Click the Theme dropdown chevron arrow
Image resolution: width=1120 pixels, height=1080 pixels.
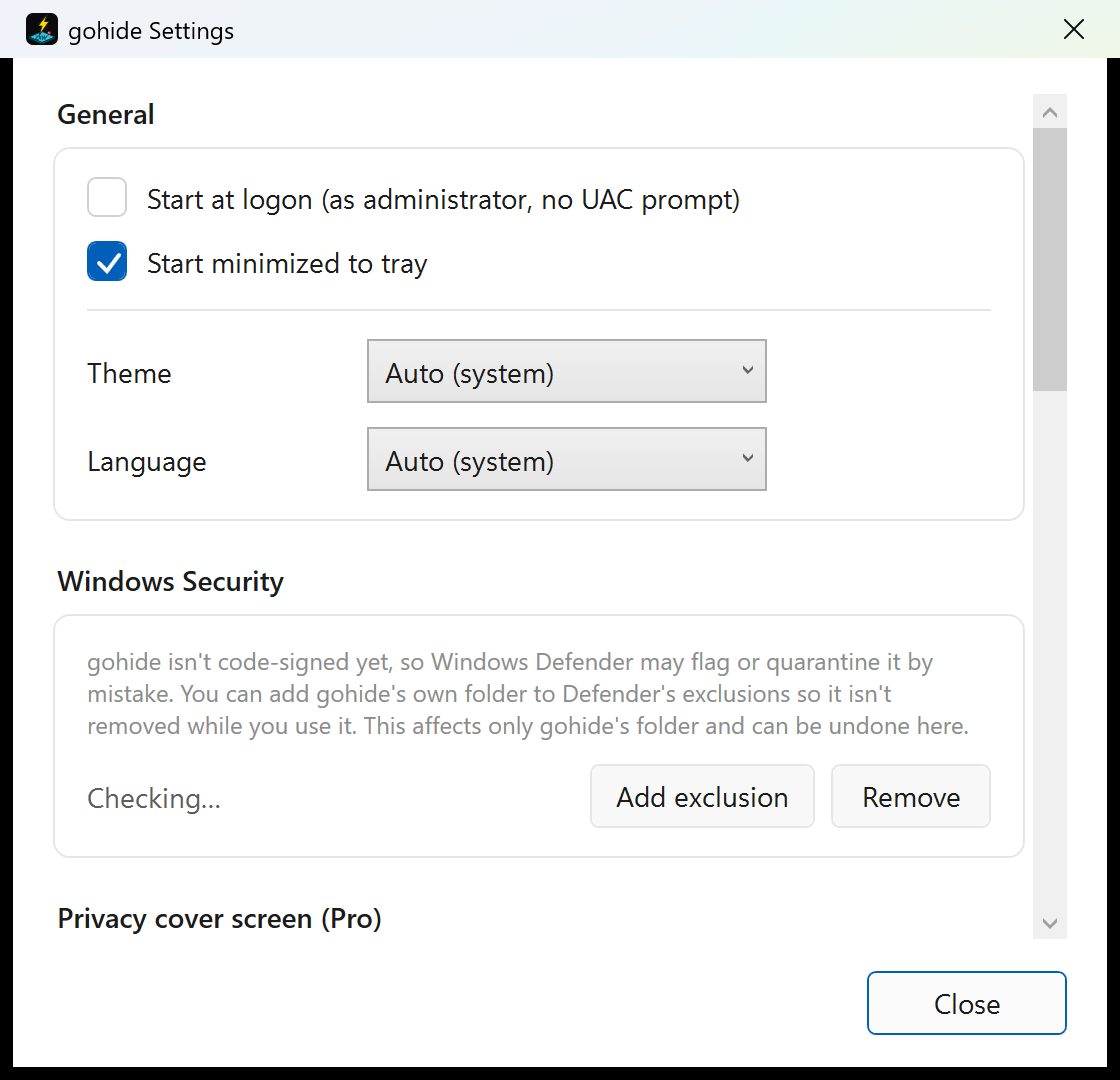coord(747,370)
